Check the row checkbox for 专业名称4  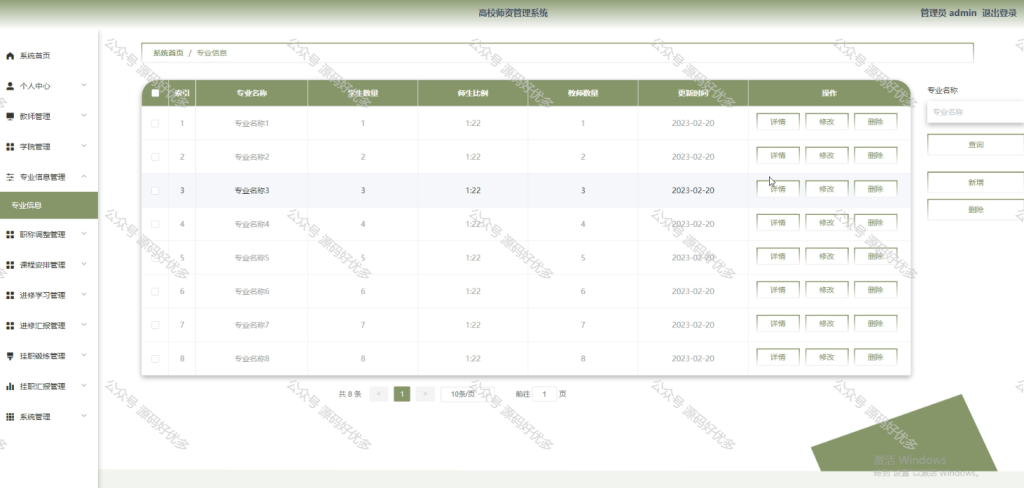155,224
